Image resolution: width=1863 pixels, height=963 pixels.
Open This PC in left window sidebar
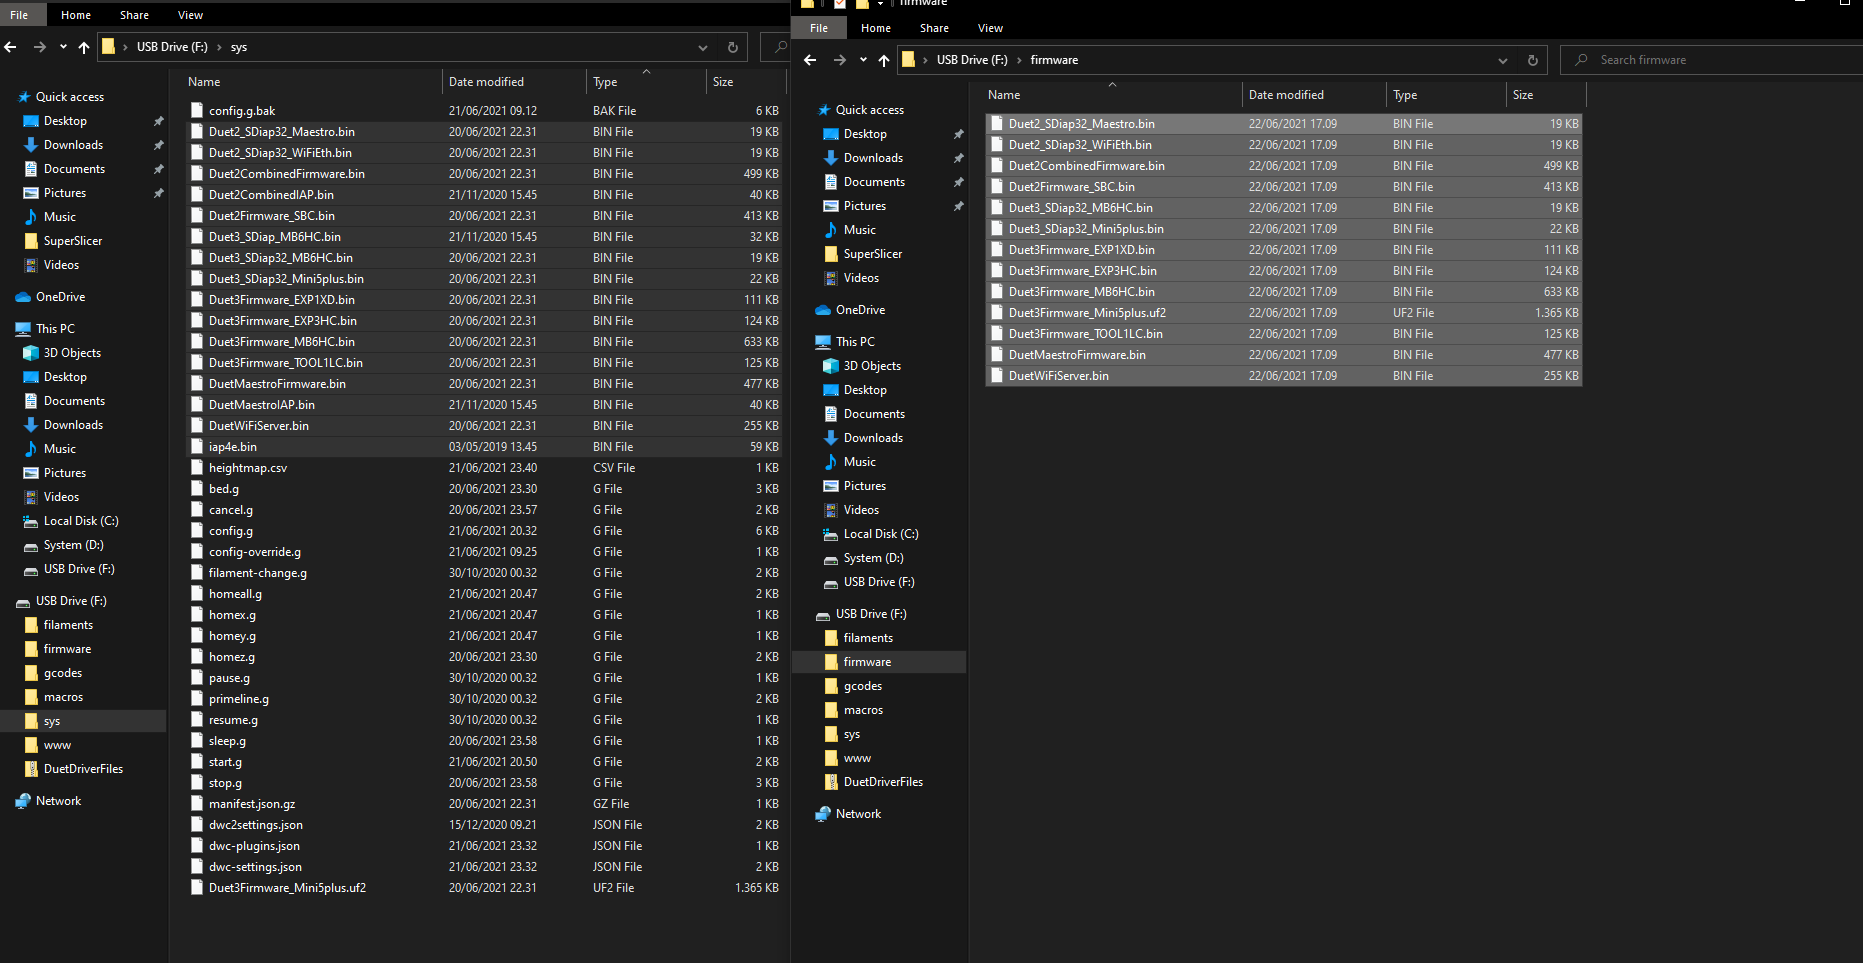(x=55, y=329)
